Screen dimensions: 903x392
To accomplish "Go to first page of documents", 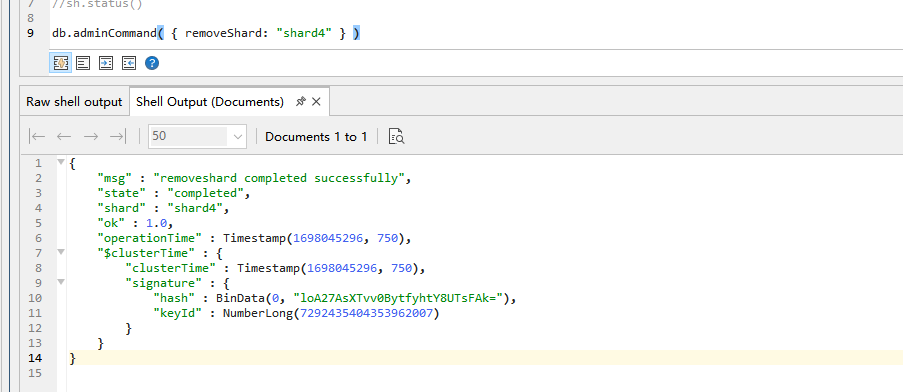I will point(37,136).
